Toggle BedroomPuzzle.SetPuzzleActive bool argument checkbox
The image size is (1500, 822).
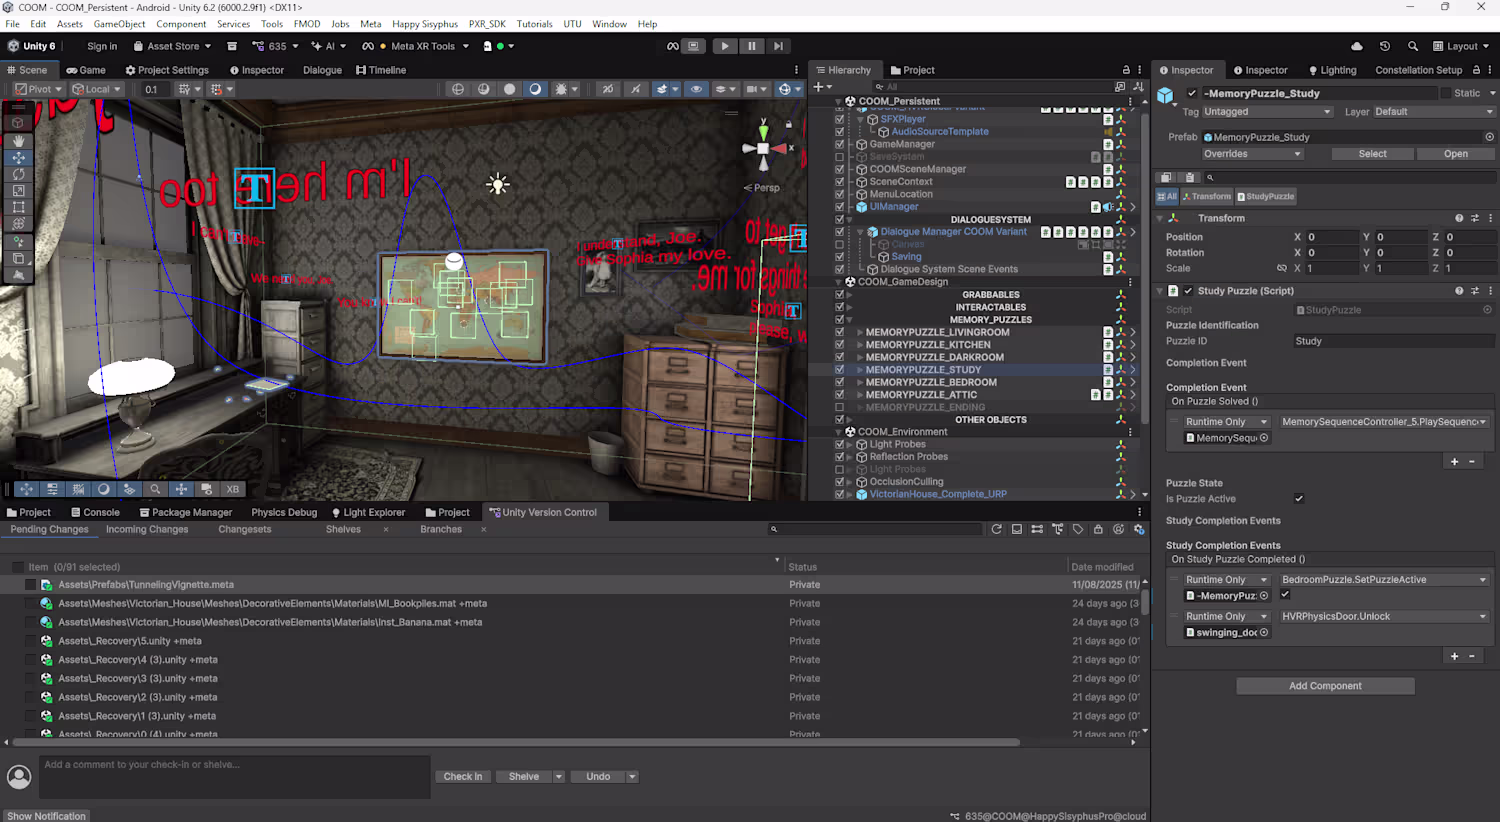coord(1285,595)
